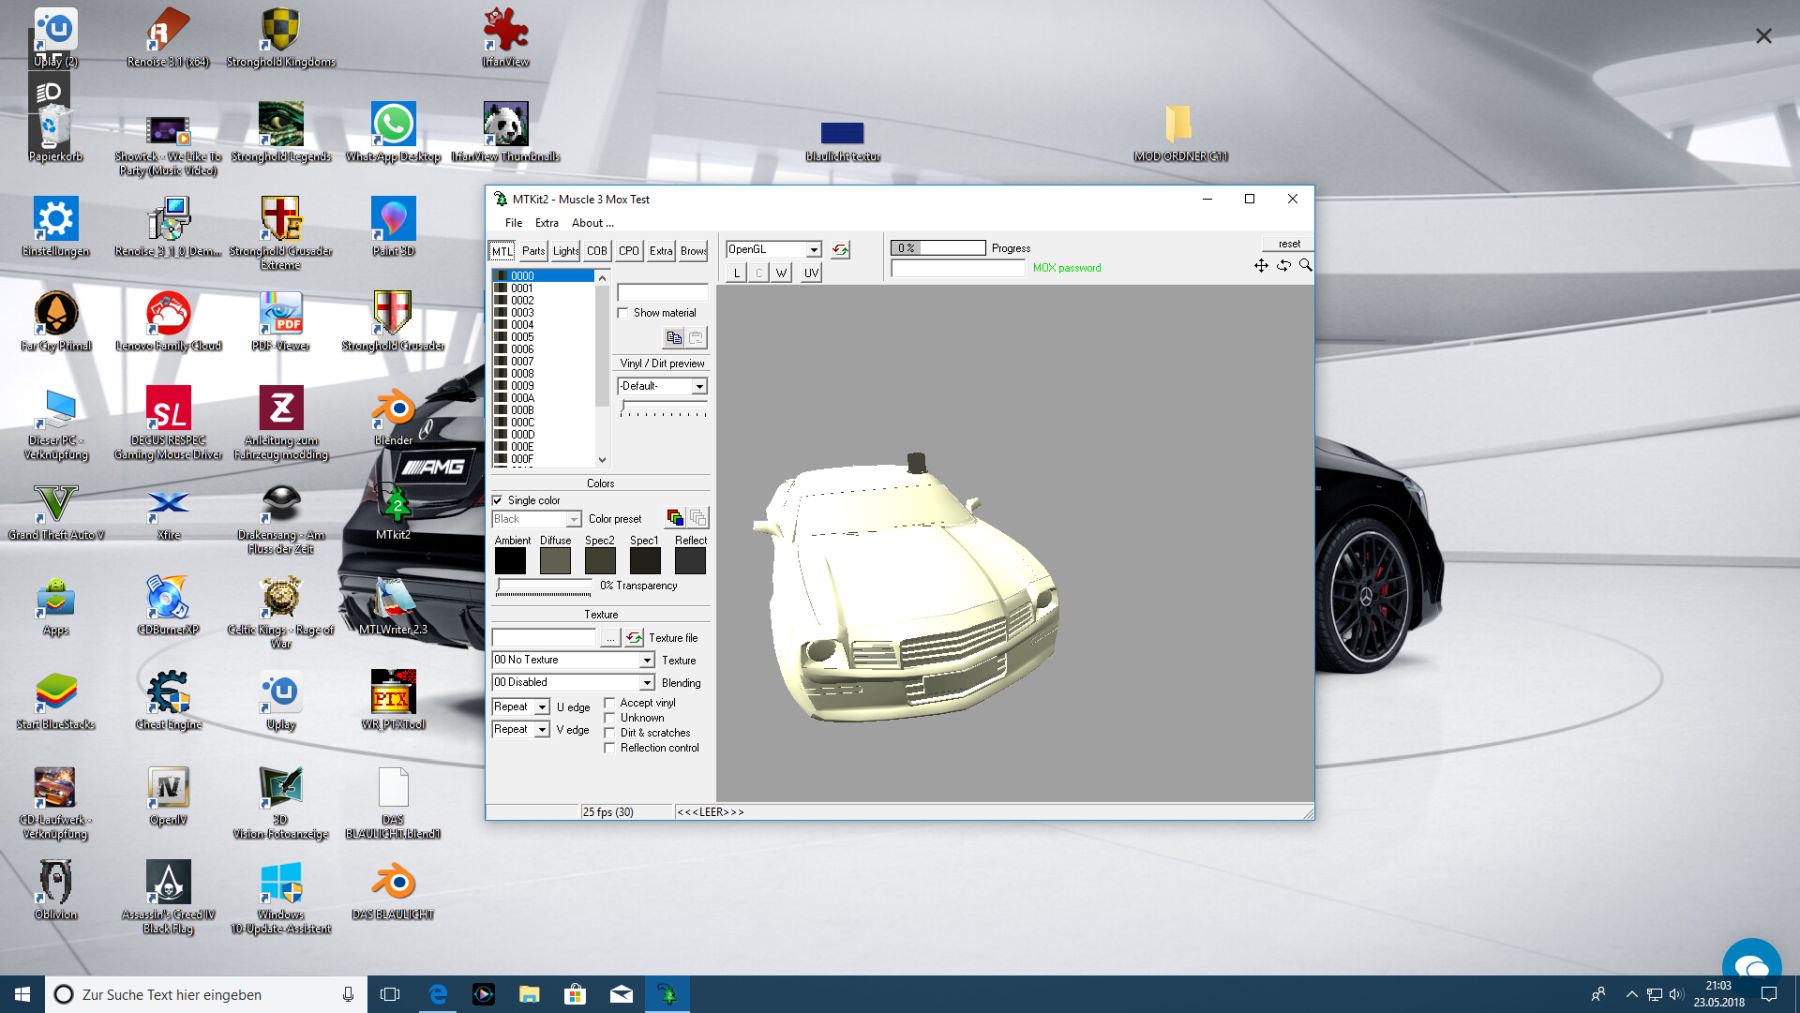Toggle the UV view button

coord(811,272)
